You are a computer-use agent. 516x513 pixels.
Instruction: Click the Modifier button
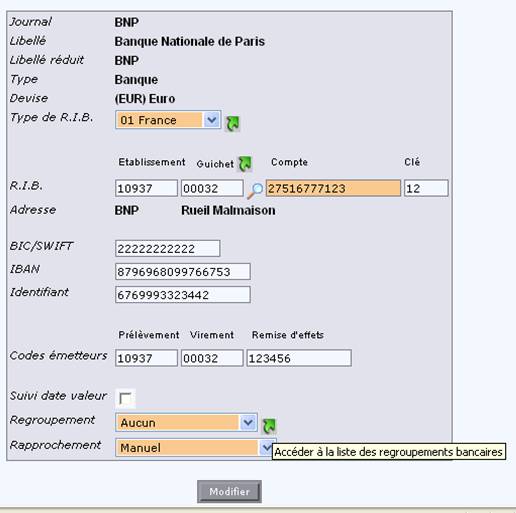pos(229,491)
